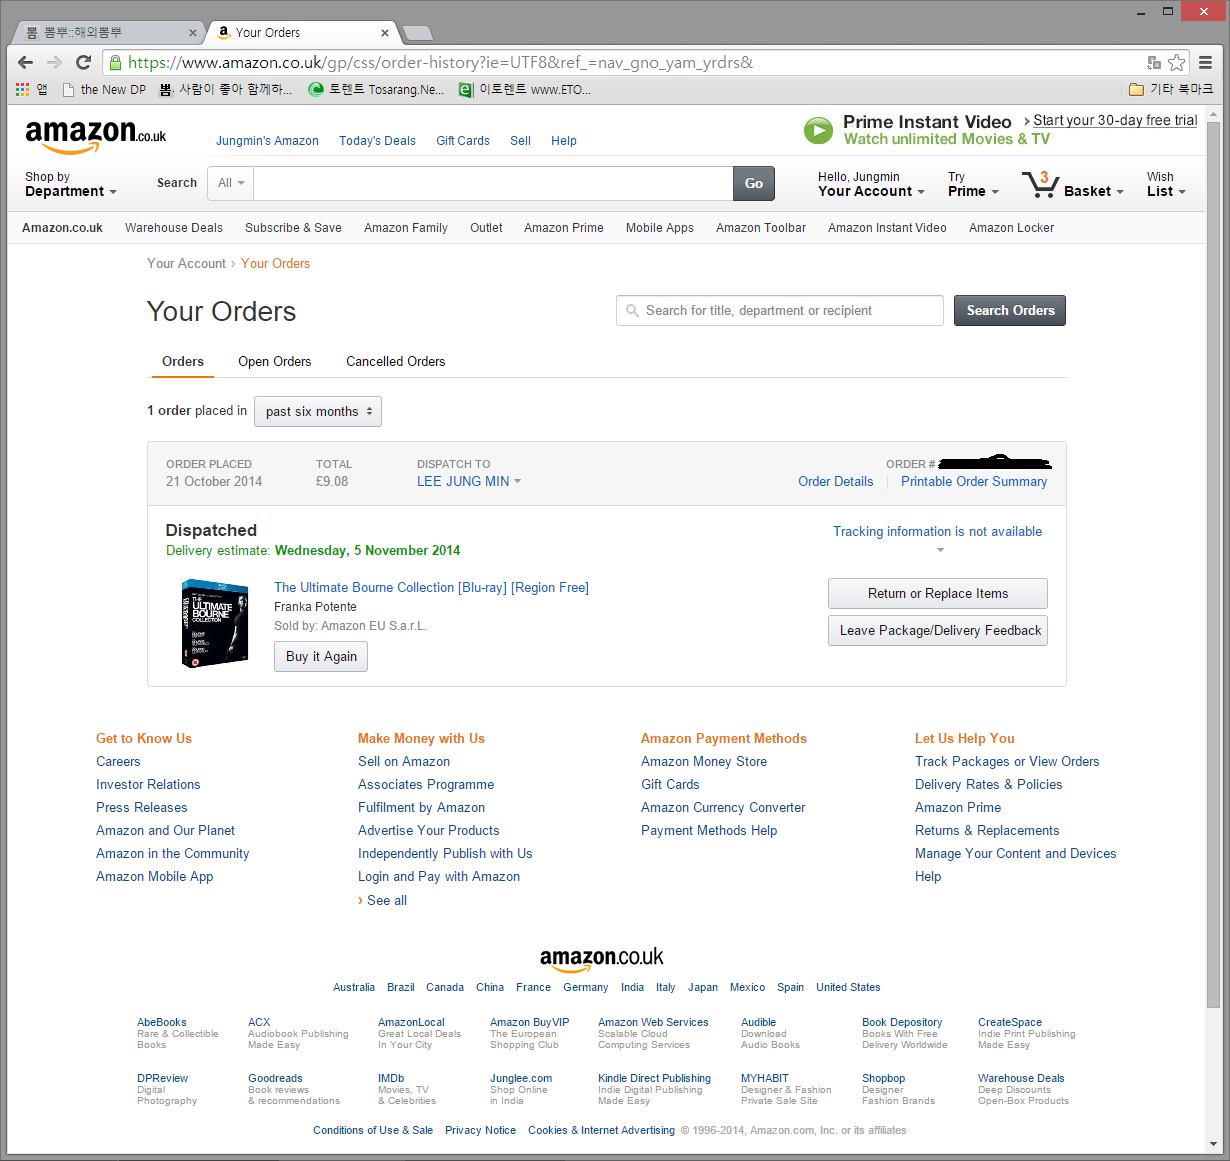Open the search category All dropdown
1230x1161 pixels.
pyautogui.click(x=231, y=183)
